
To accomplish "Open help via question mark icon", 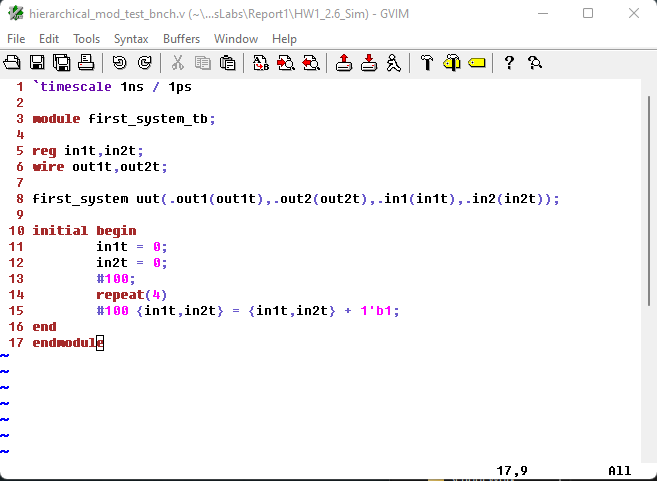I will pyautogui.click(x=509, y=63).
